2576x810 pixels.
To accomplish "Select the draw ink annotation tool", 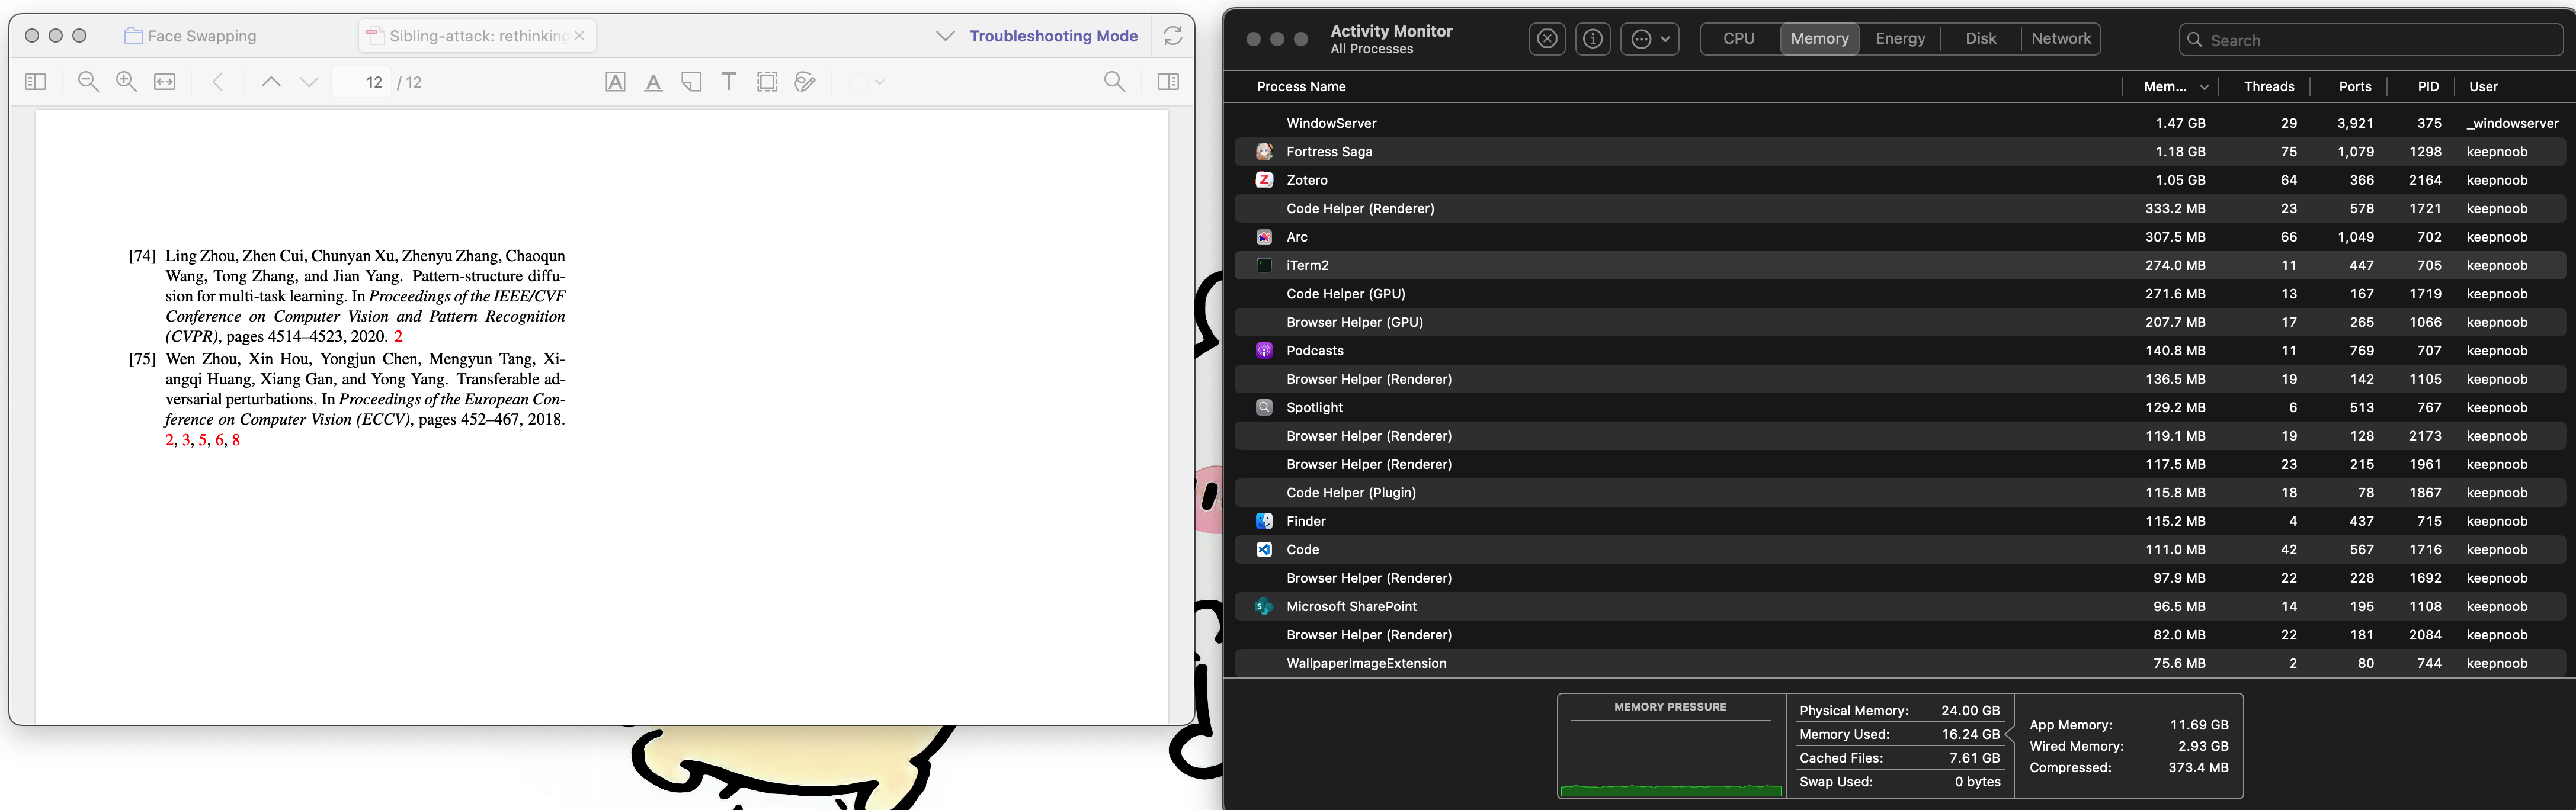I will (805, 82).
